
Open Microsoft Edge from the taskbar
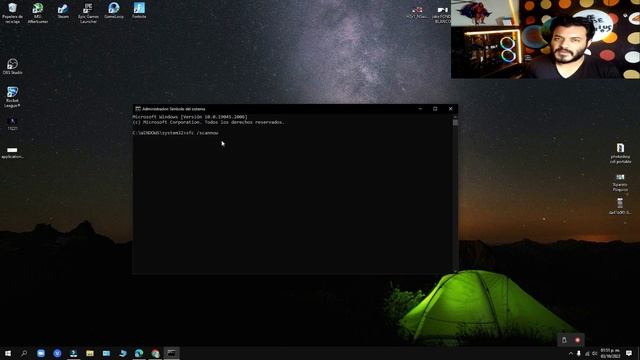tap(139, 353)
